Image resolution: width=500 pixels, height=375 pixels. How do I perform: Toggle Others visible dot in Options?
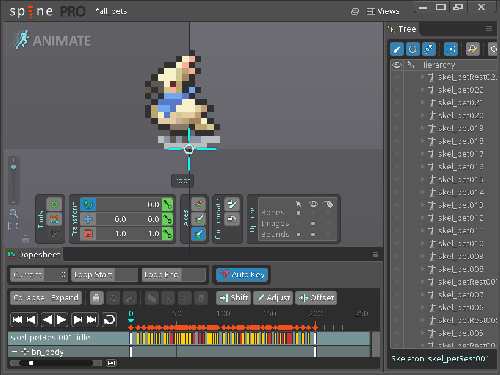[313, 234]
